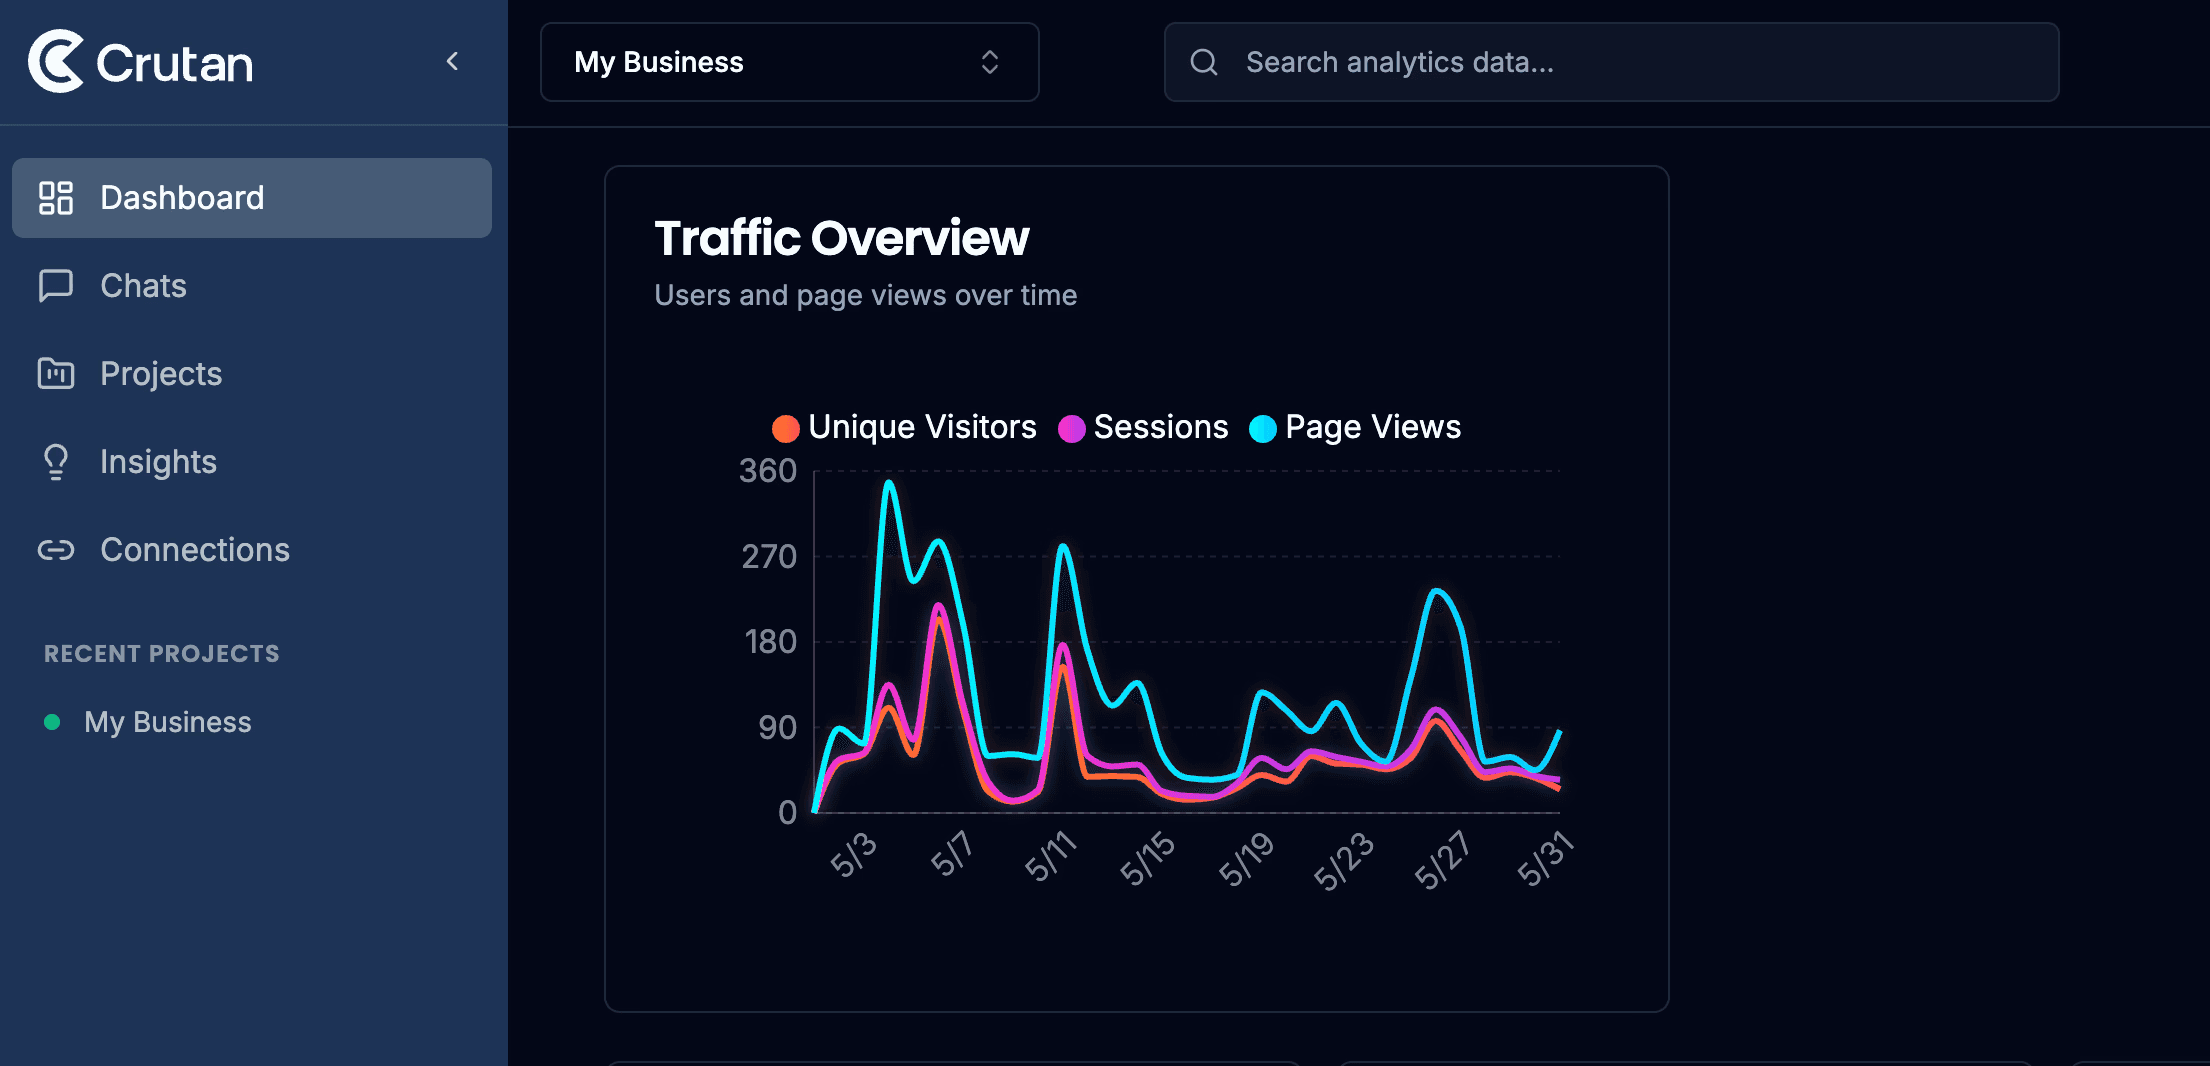Click the Connections link icon

[56, 550]
